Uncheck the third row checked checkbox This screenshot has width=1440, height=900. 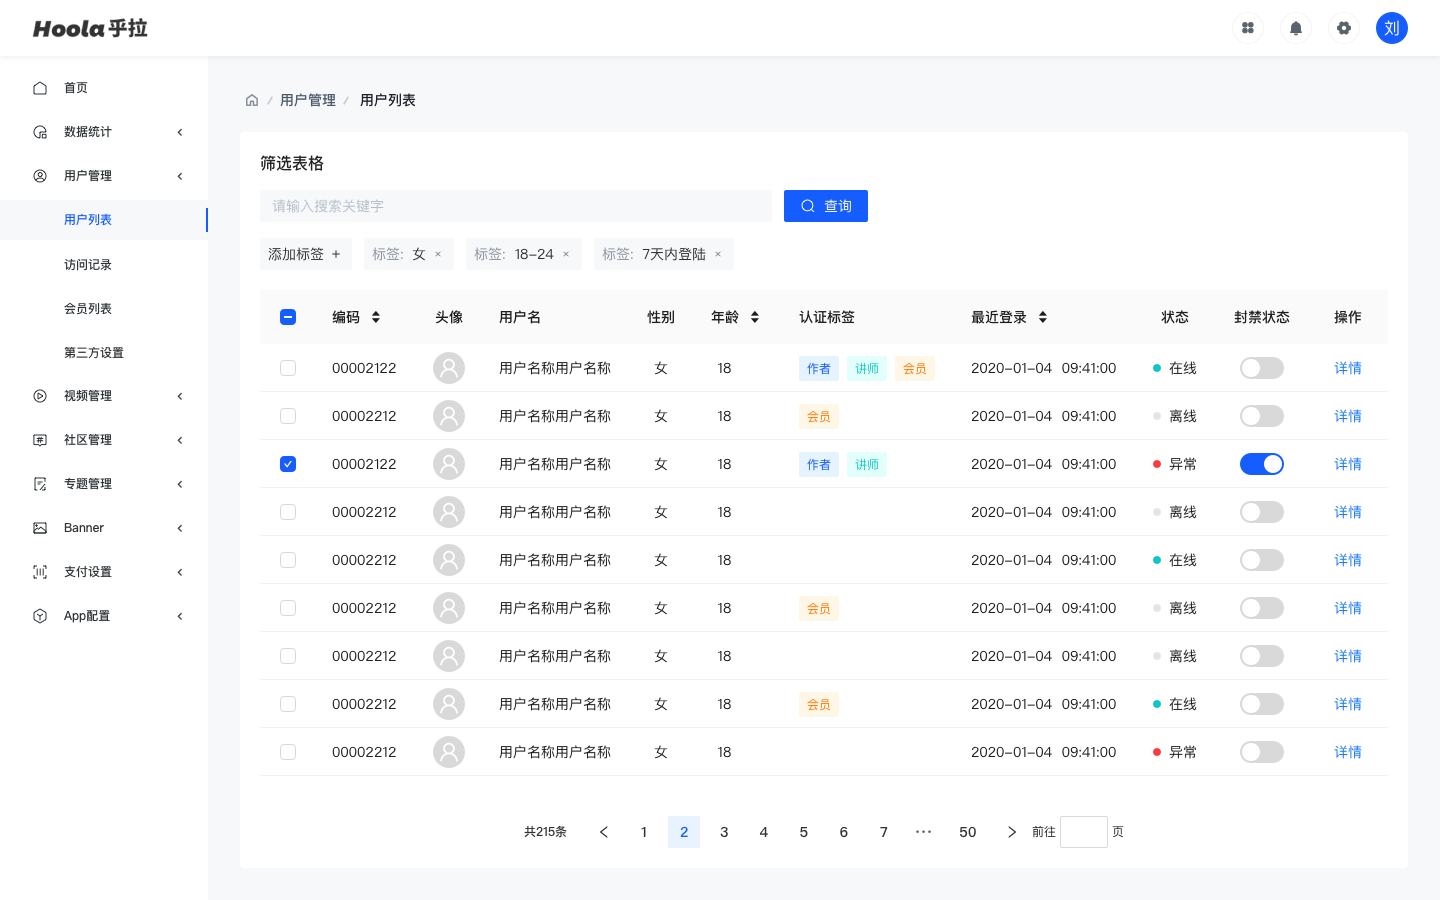click(x=288, y=464)
